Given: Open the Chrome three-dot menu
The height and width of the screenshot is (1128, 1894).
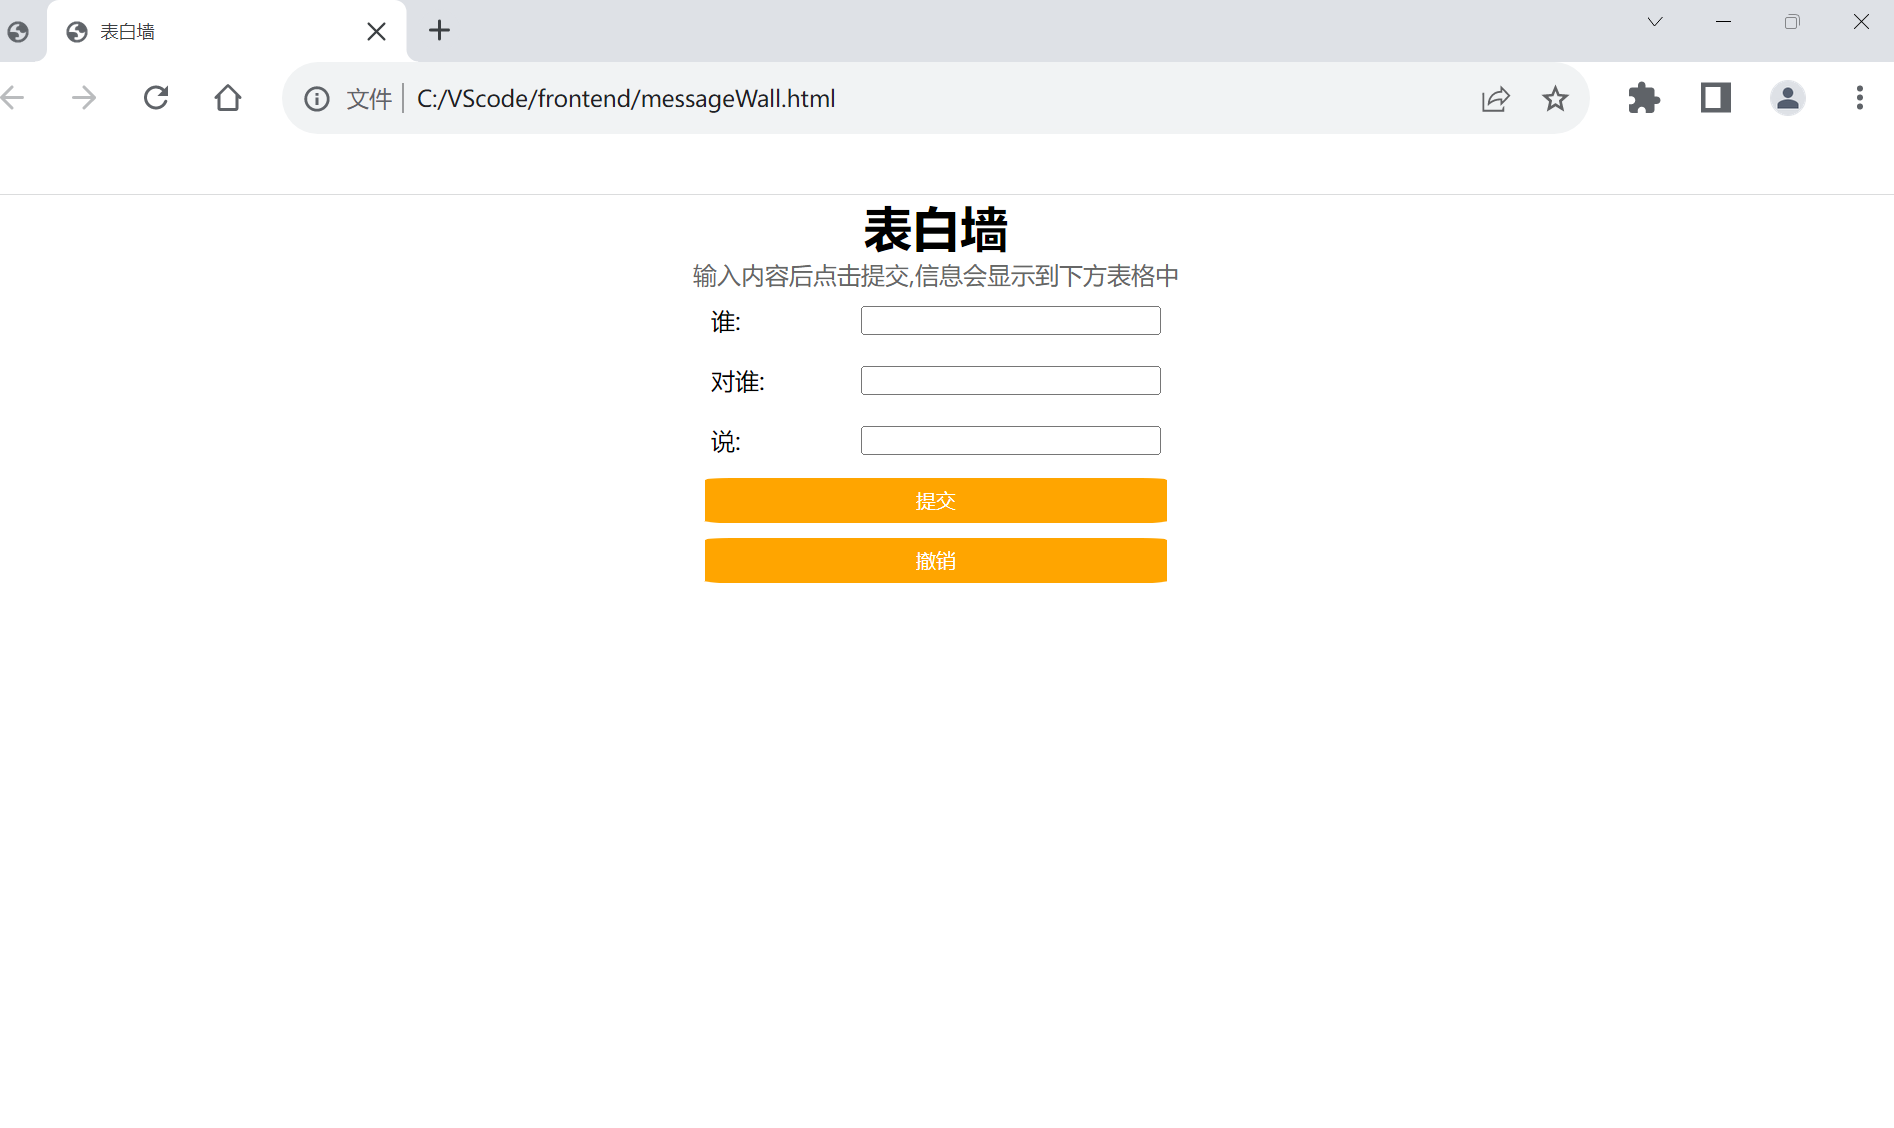Looking at the screenshot, I should coord(1860,98).
